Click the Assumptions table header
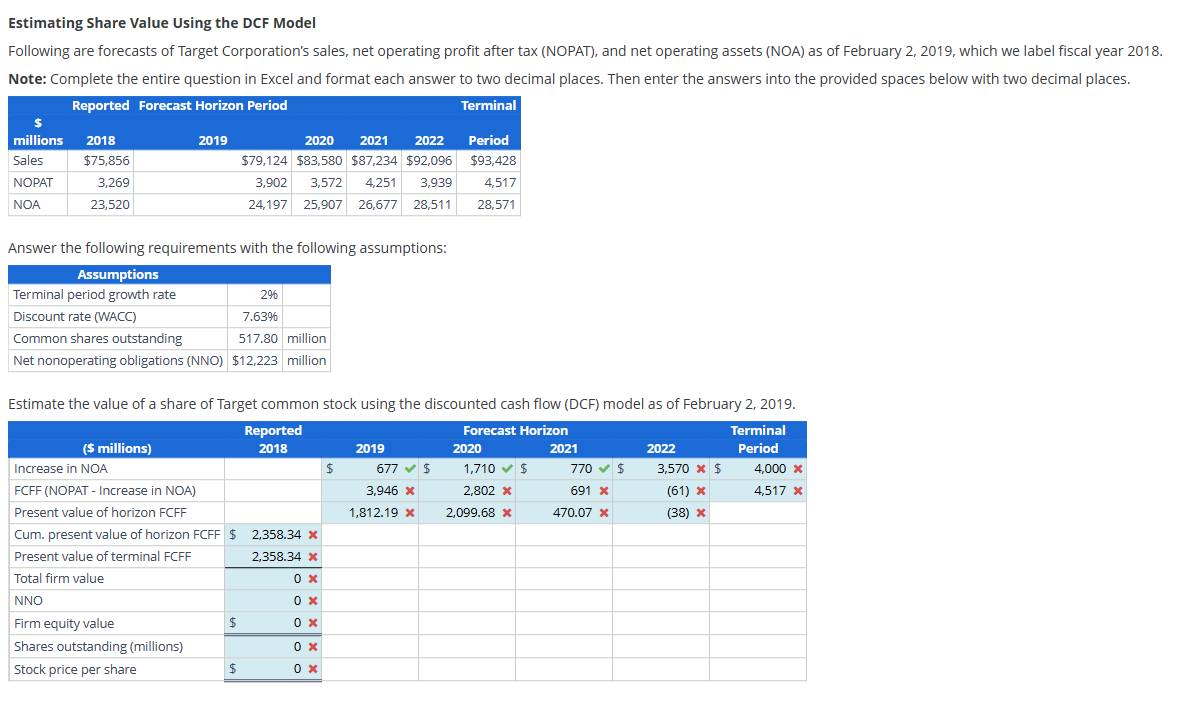This screenshot has height=704, width=1193. tap(170, 275)
